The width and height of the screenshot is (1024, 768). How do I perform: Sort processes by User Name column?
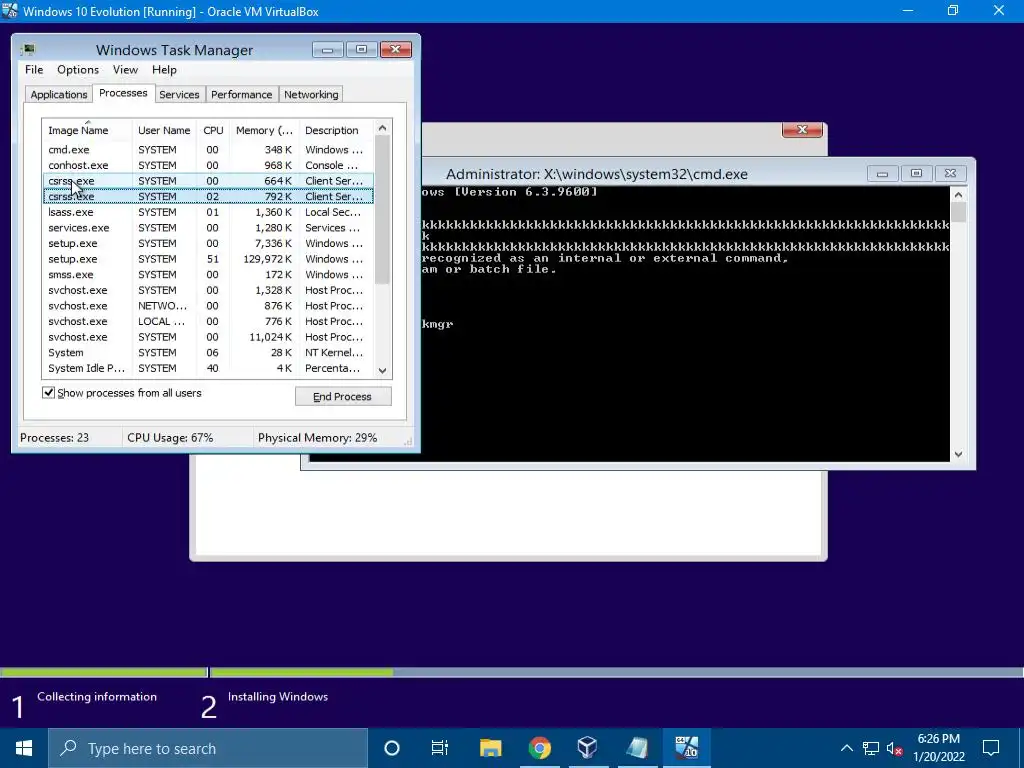pyautogui.click(x=164, y=130)
